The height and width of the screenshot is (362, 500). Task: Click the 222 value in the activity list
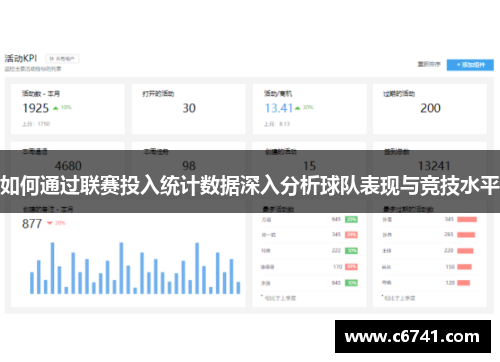click(336, 250)
